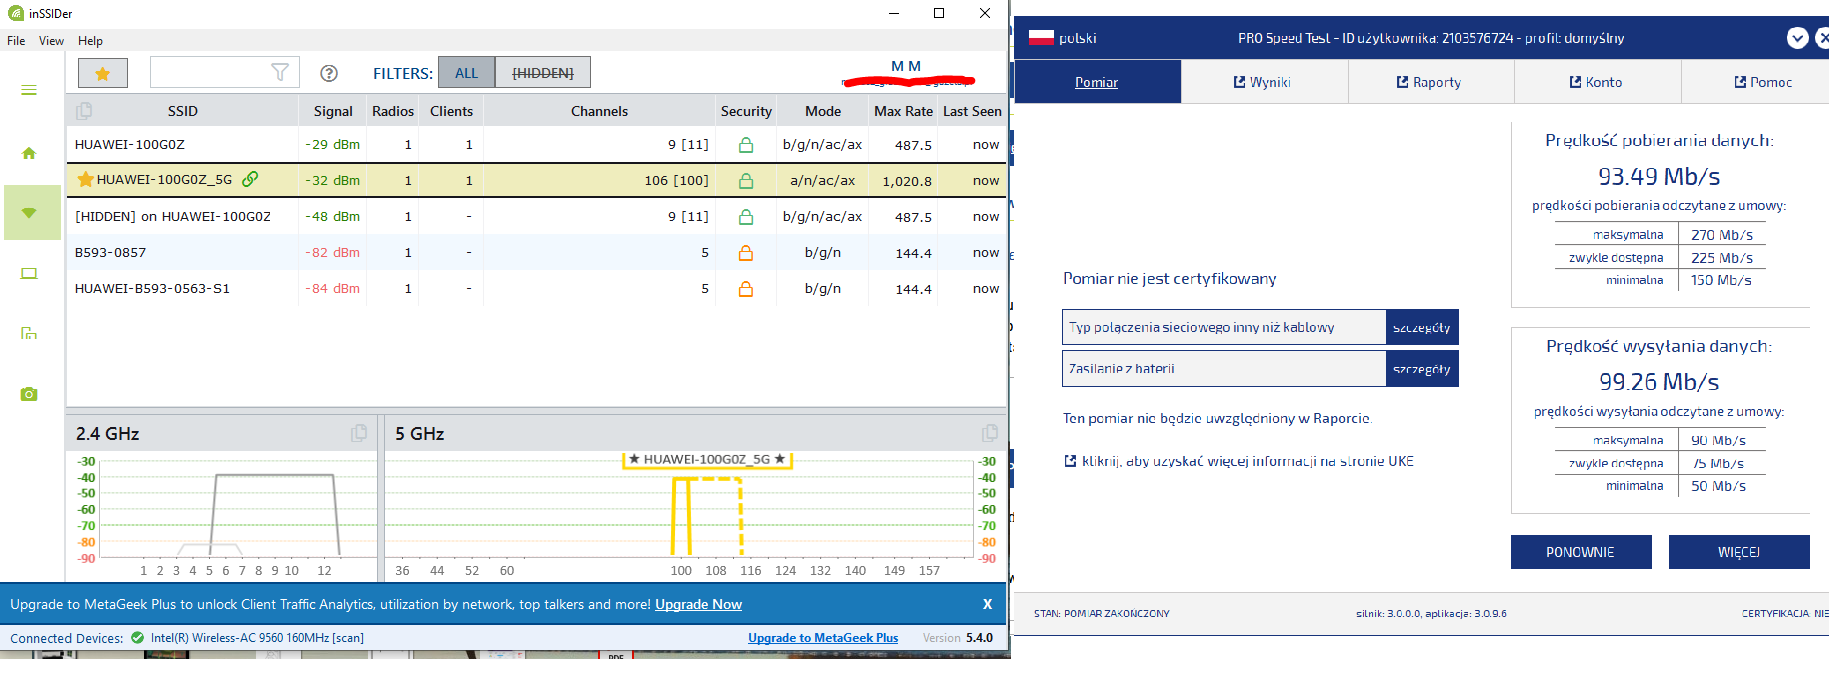Select the Wi-Fi networks sidebar icon
Viewport: 1835px width, 699px height.
pyautogui.click(x=32, y=212)
